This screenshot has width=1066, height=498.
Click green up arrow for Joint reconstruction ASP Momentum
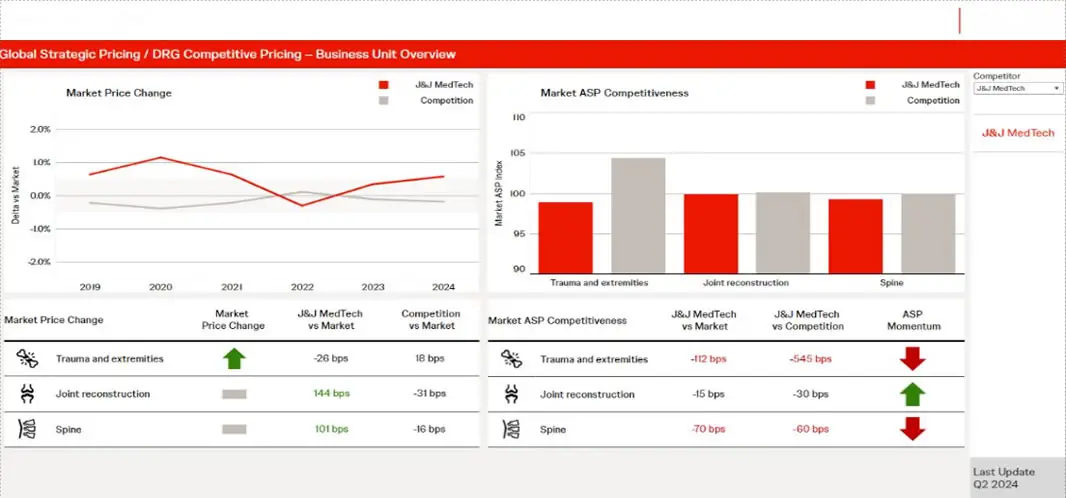point(912,394)
